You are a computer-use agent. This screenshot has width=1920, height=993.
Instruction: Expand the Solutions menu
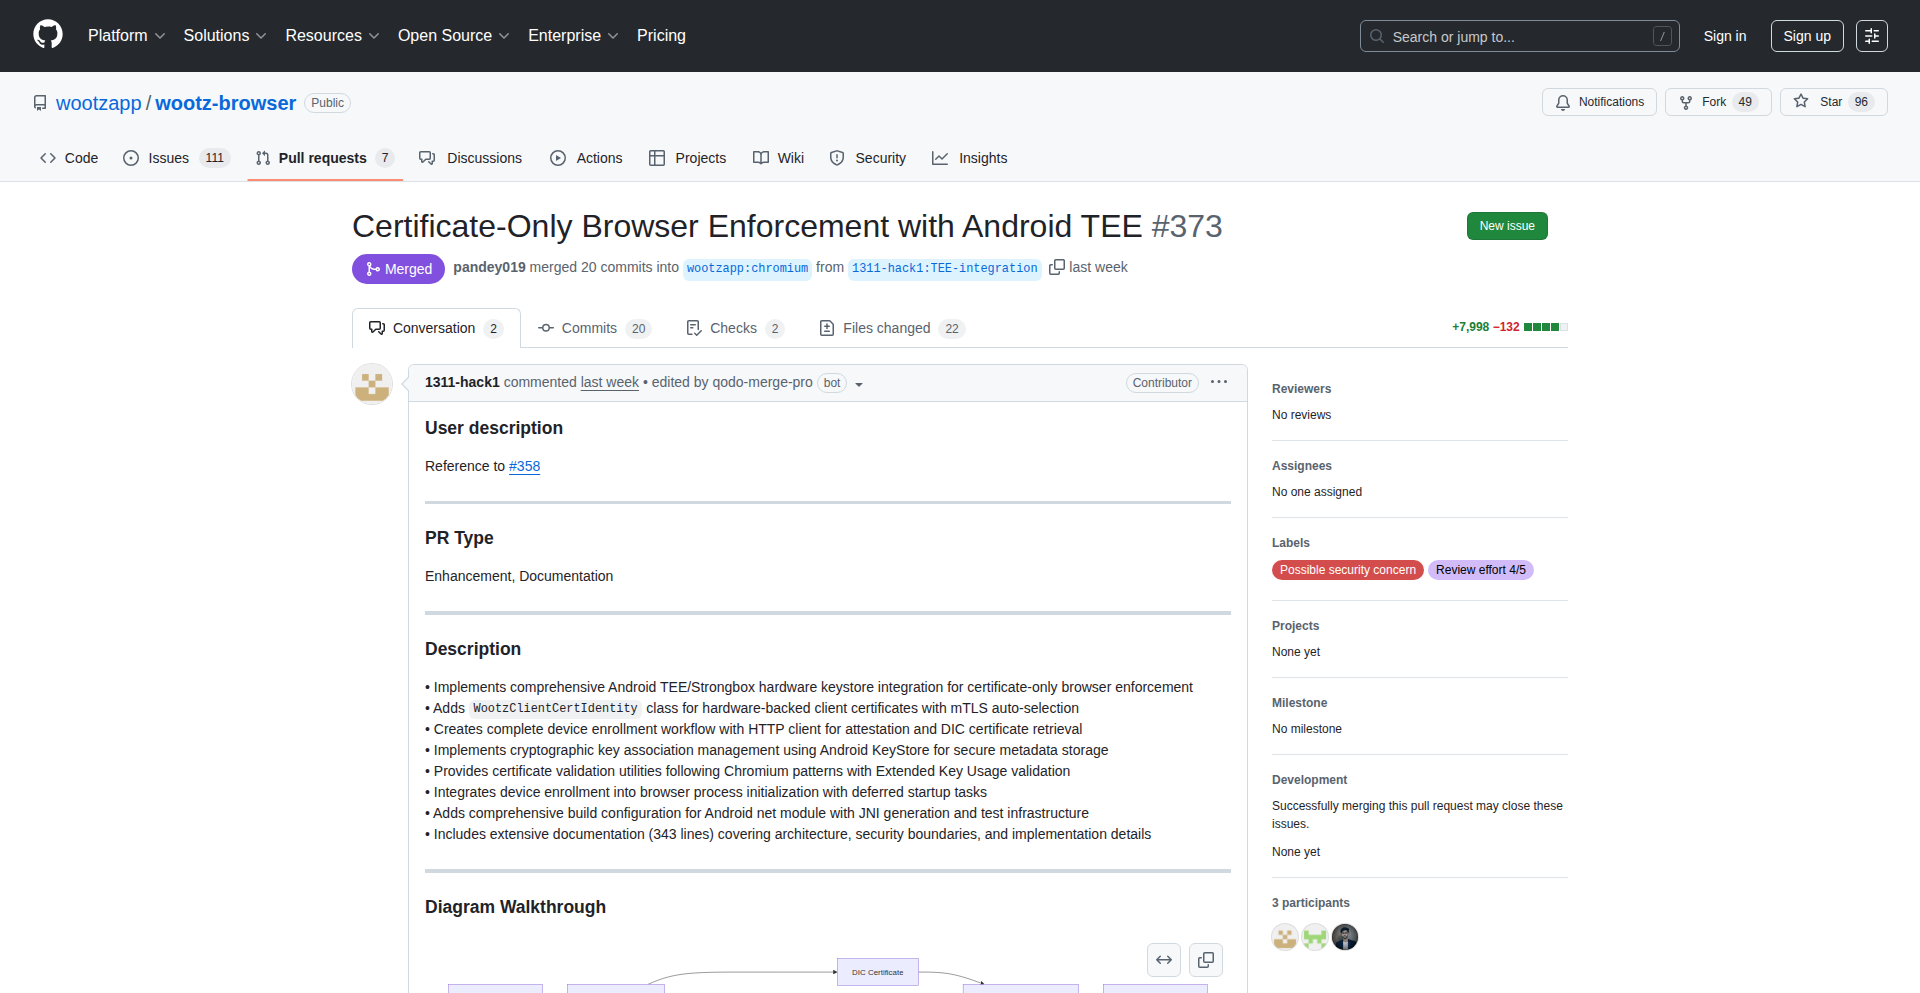click(224, 35)
